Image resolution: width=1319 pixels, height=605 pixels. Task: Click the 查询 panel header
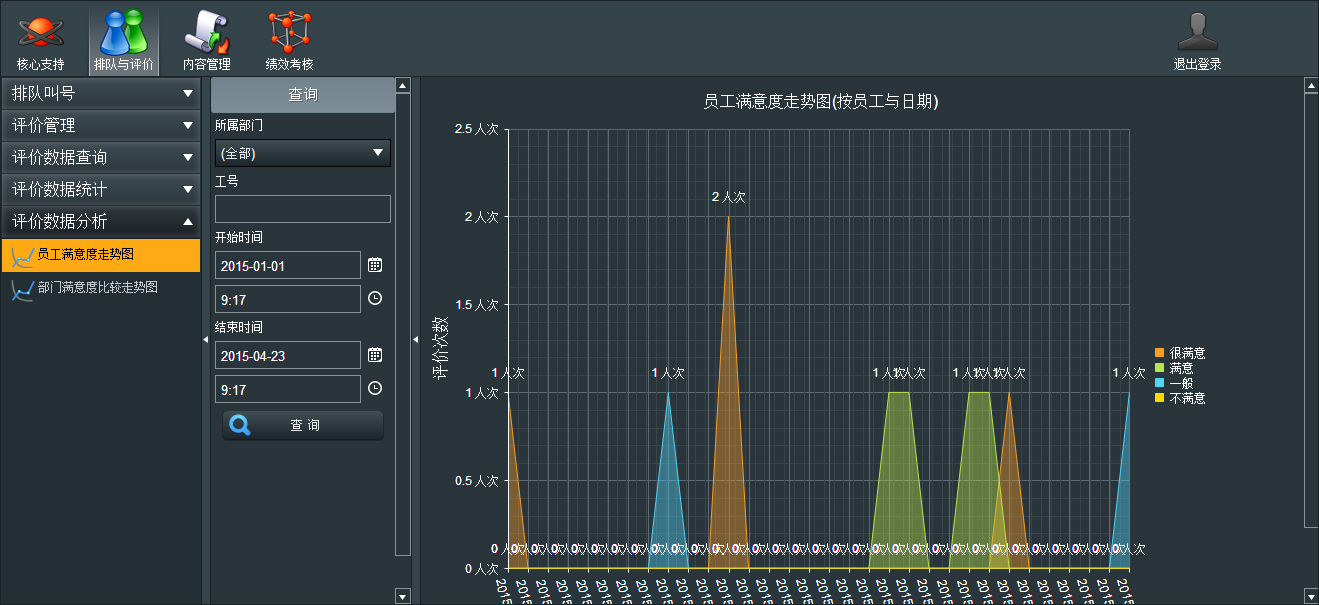(x=302, y=95)
